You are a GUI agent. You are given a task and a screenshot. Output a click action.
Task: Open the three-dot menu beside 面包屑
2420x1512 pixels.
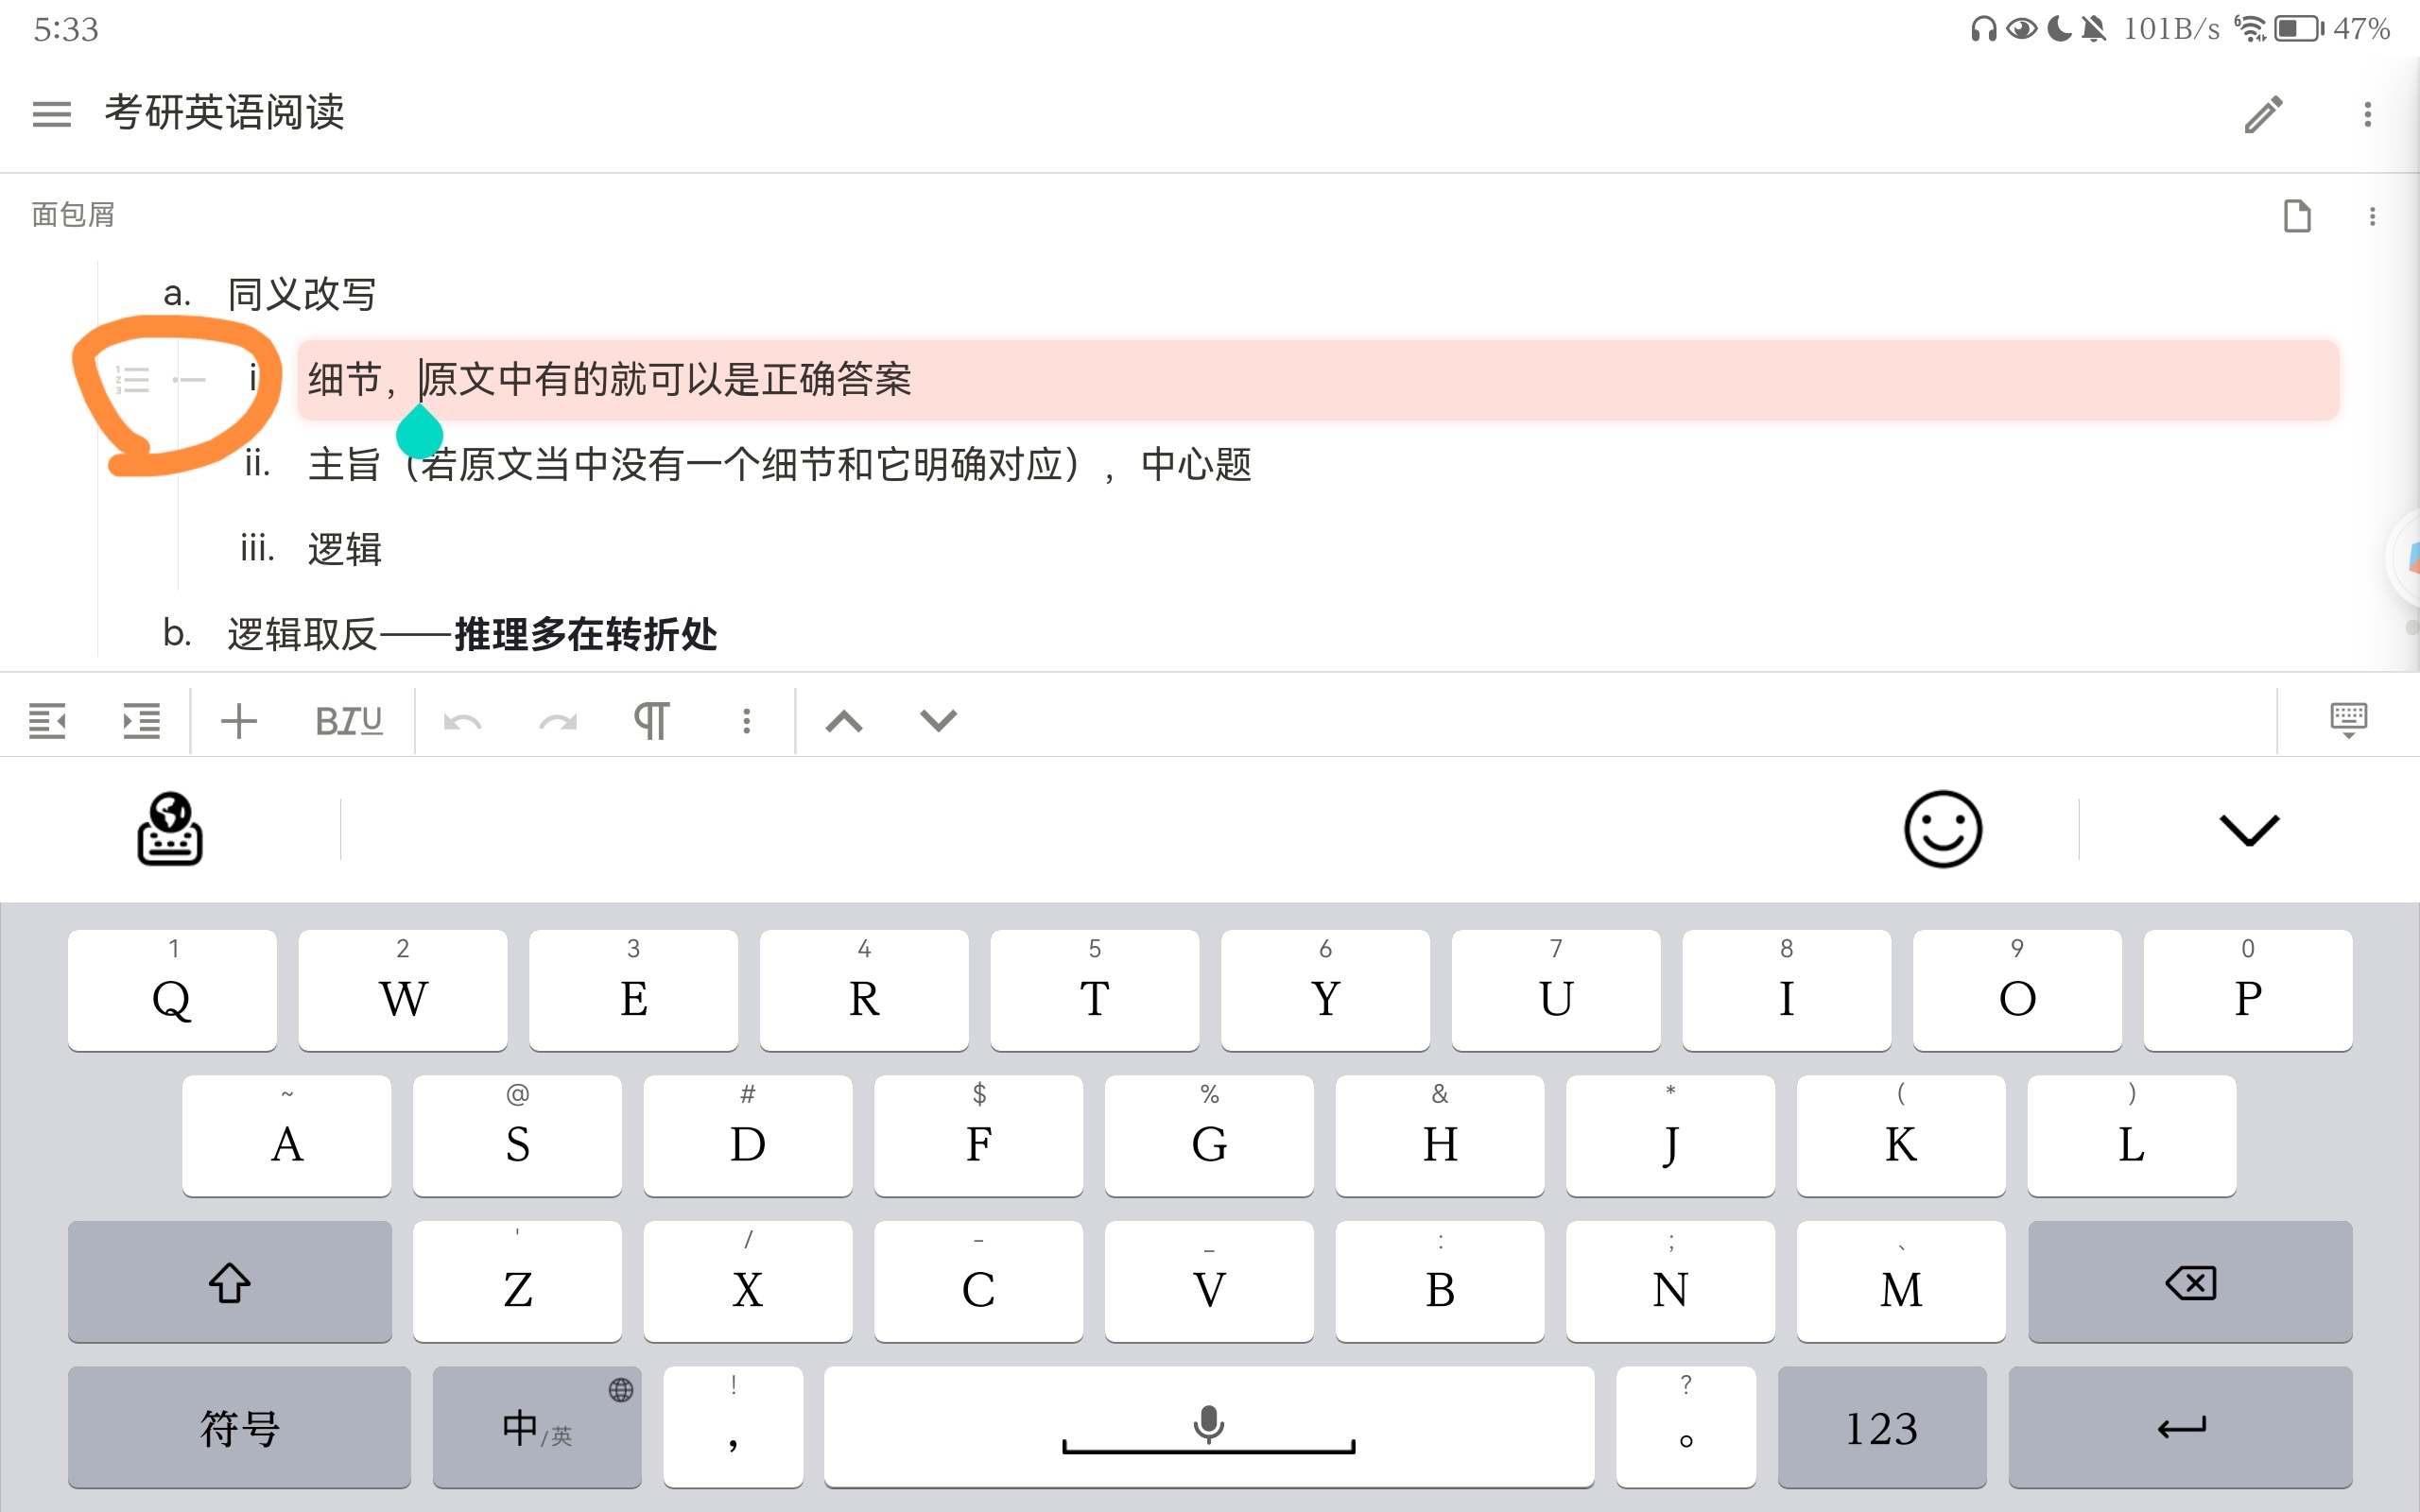[2374, 215]
